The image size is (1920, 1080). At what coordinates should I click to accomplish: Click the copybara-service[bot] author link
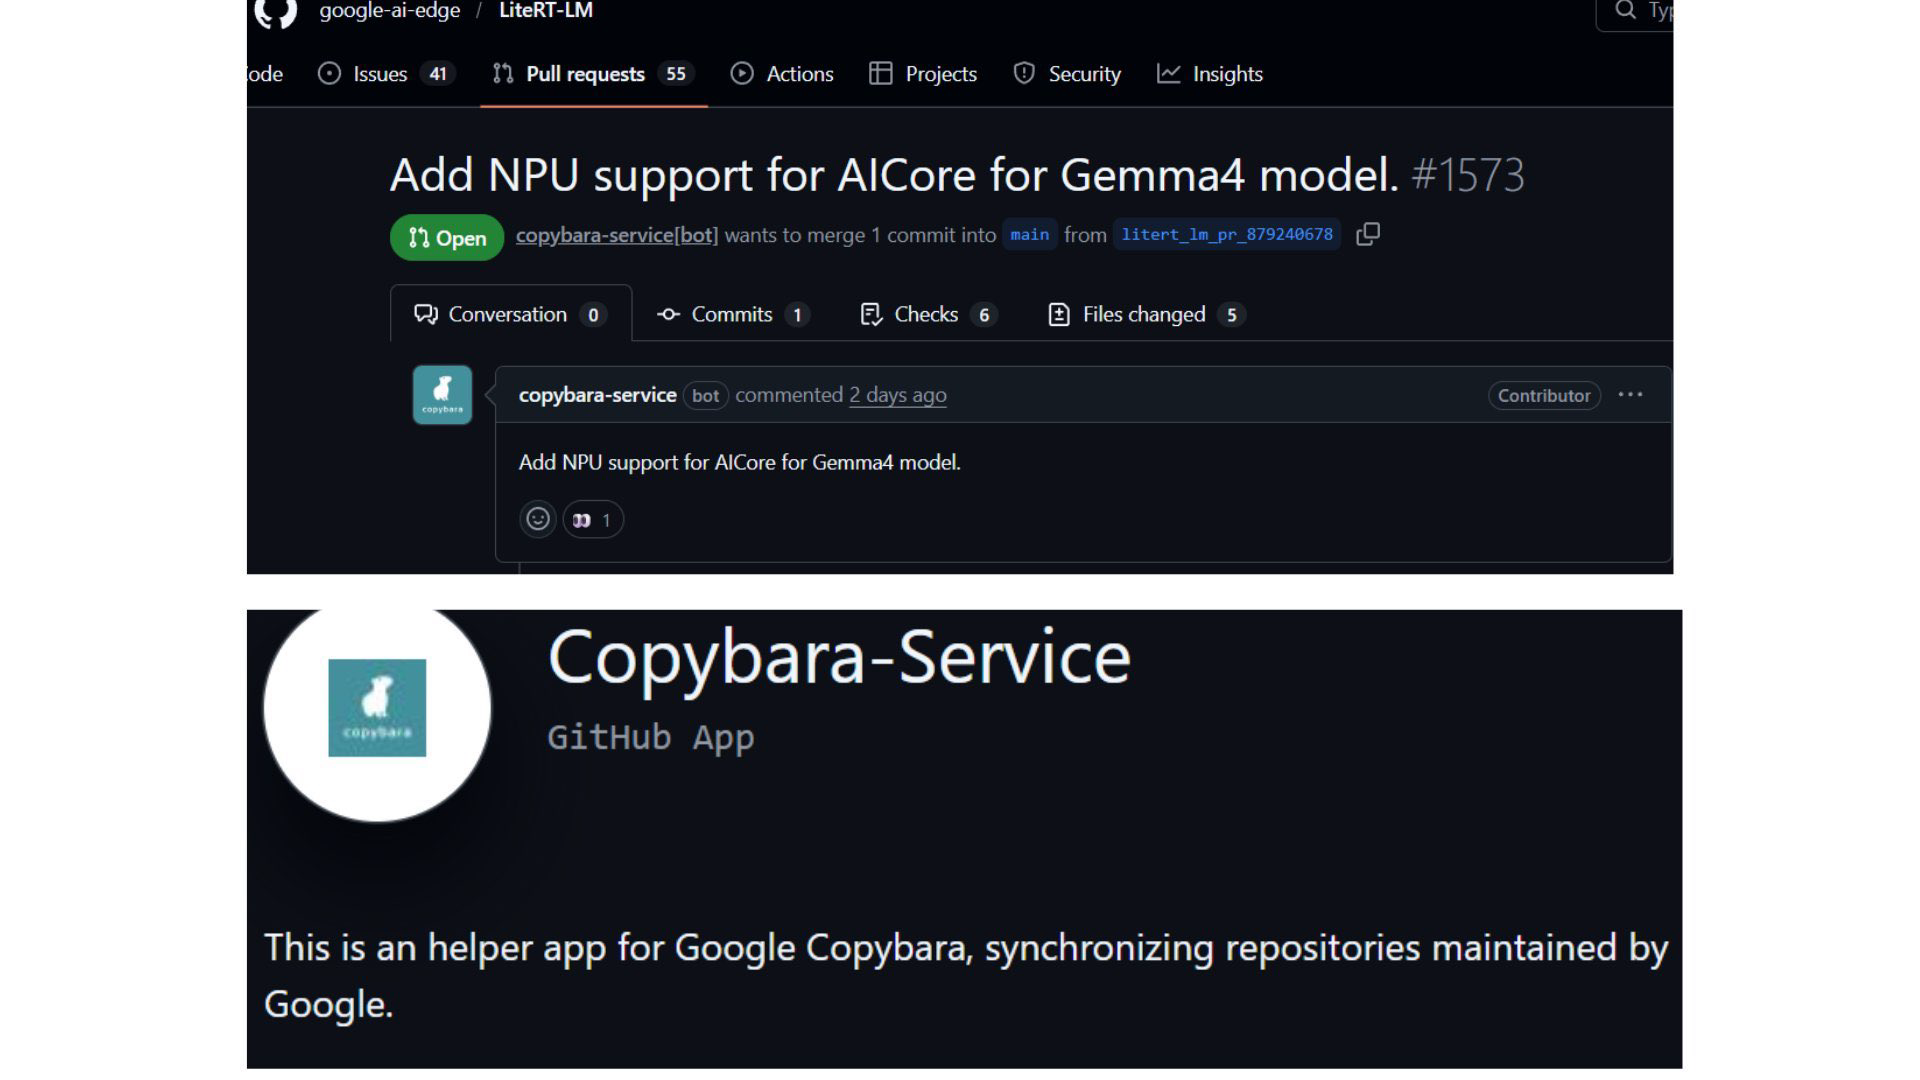616,235
